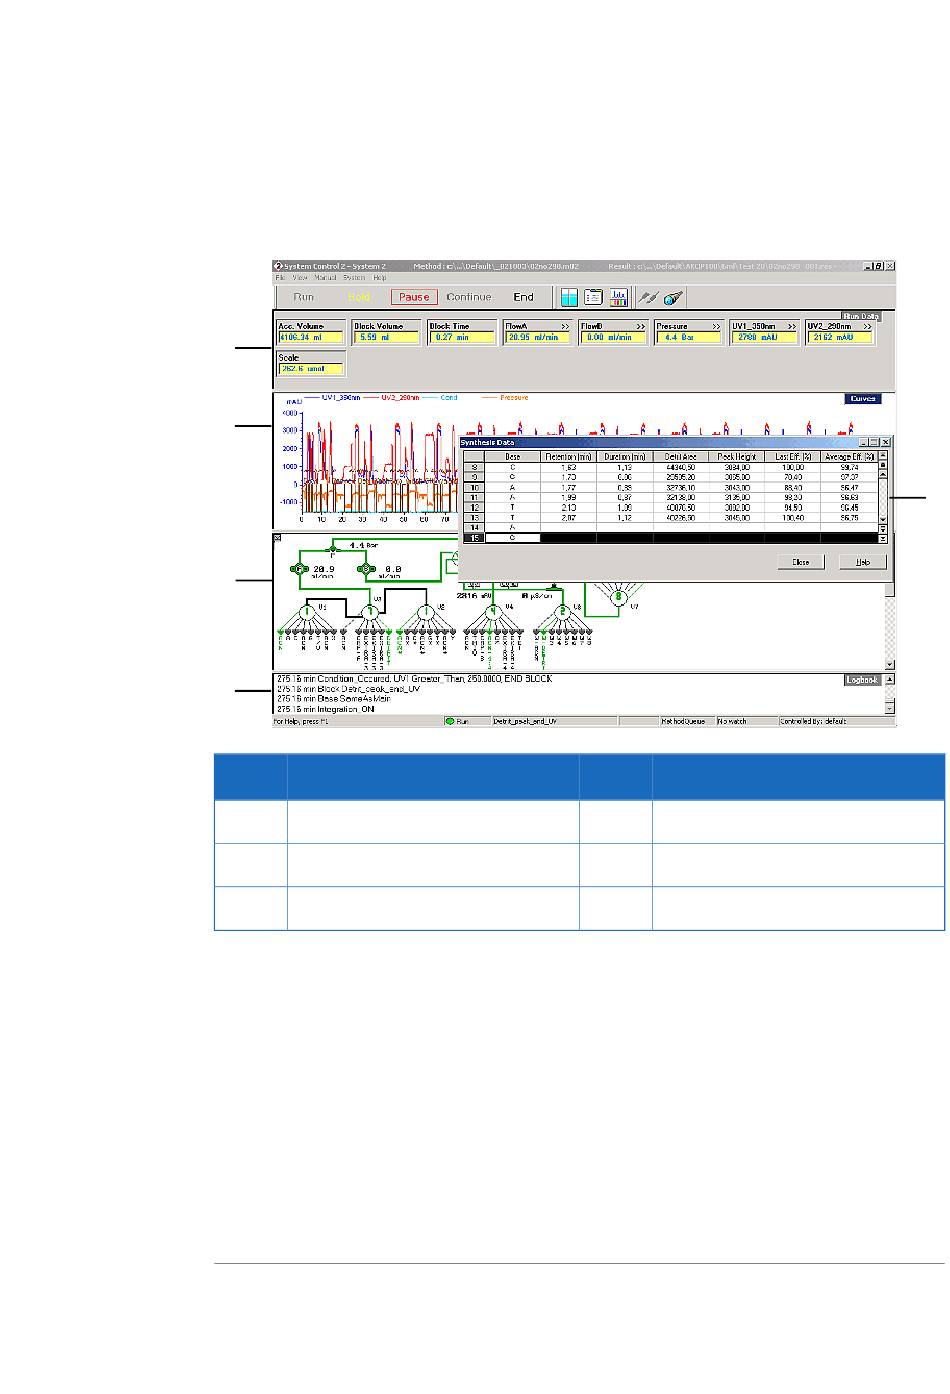This screenshot has width=950, height=1394.
Task: Click the curves chart properties icon
Action: [x=618, y=297]
